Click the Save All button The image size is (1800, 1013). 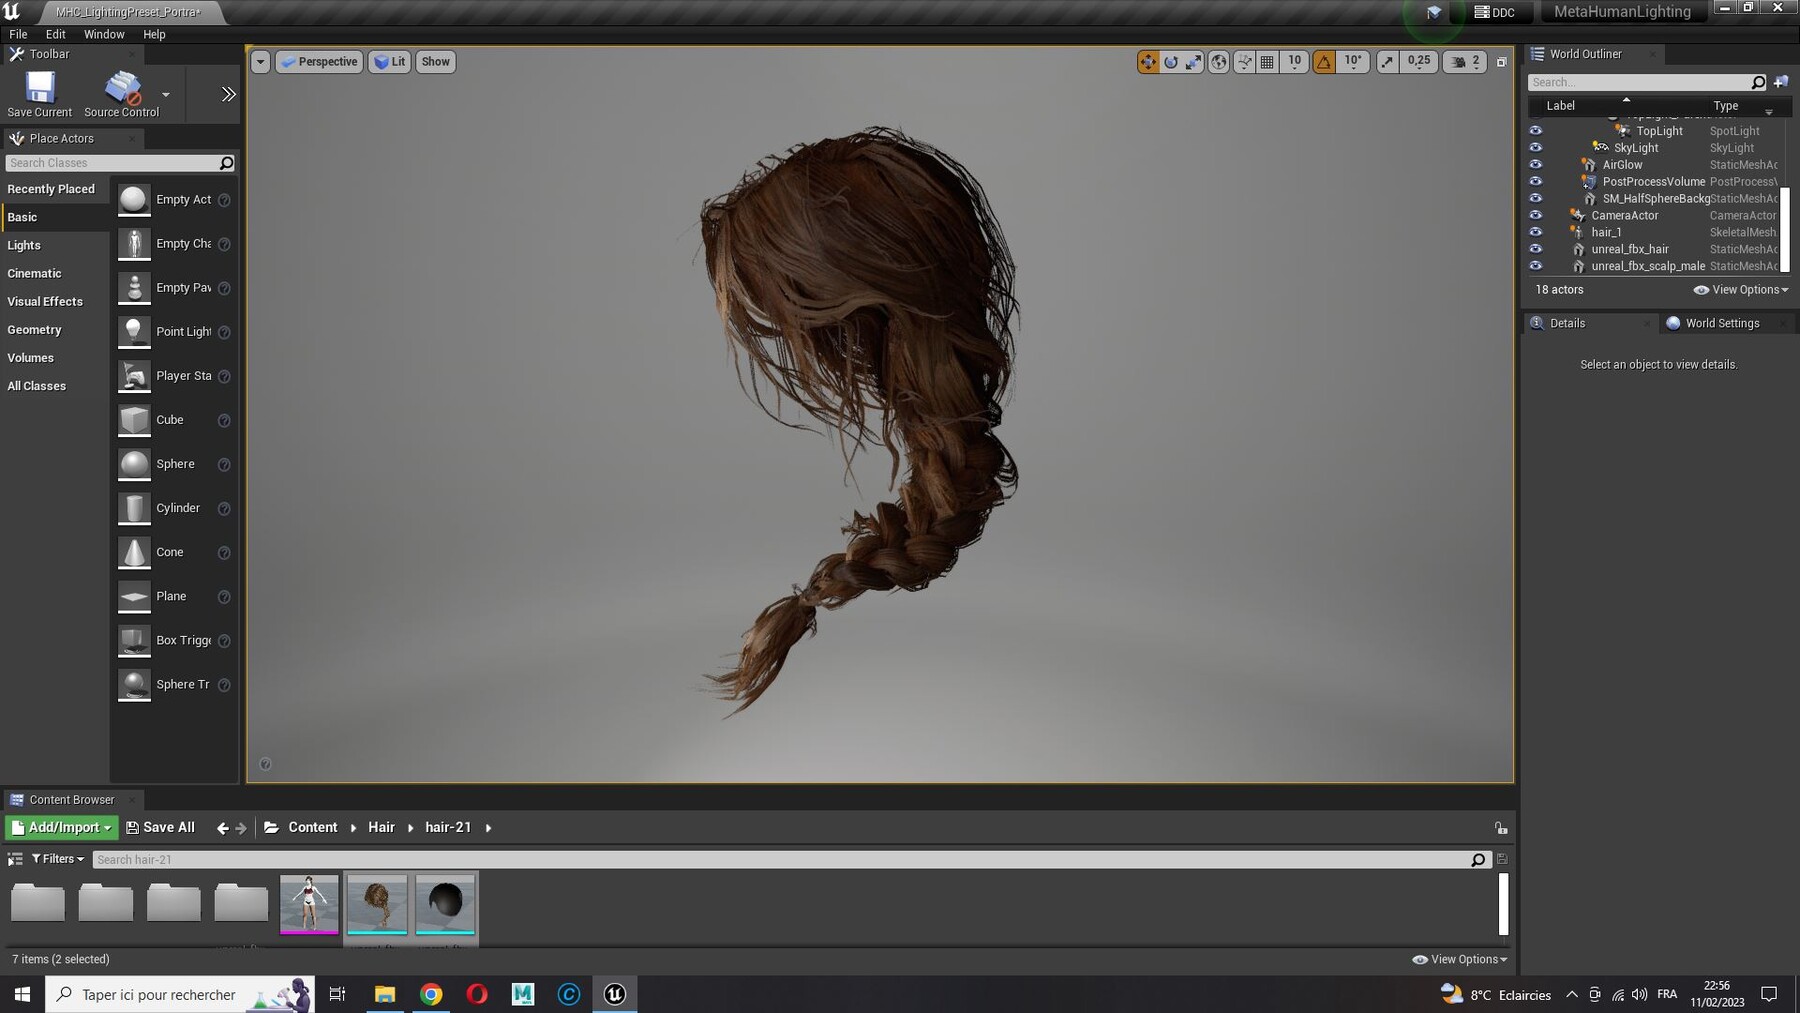[160, 827]
